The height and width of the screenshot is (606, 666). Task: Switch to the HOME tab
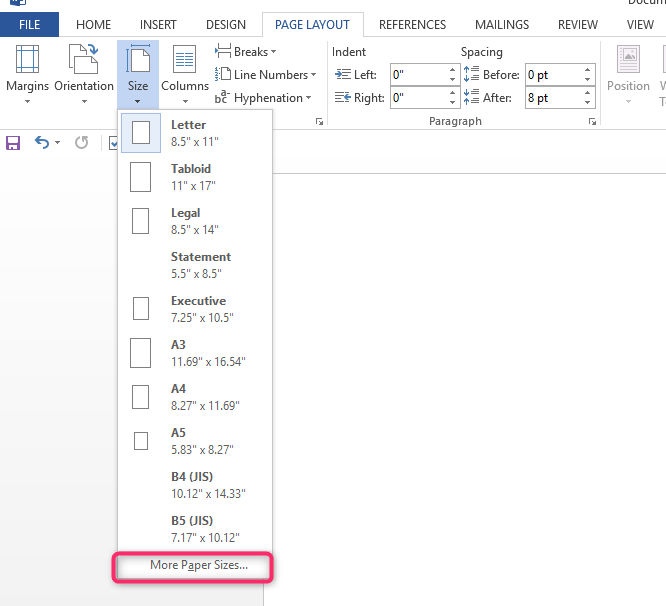93,25
